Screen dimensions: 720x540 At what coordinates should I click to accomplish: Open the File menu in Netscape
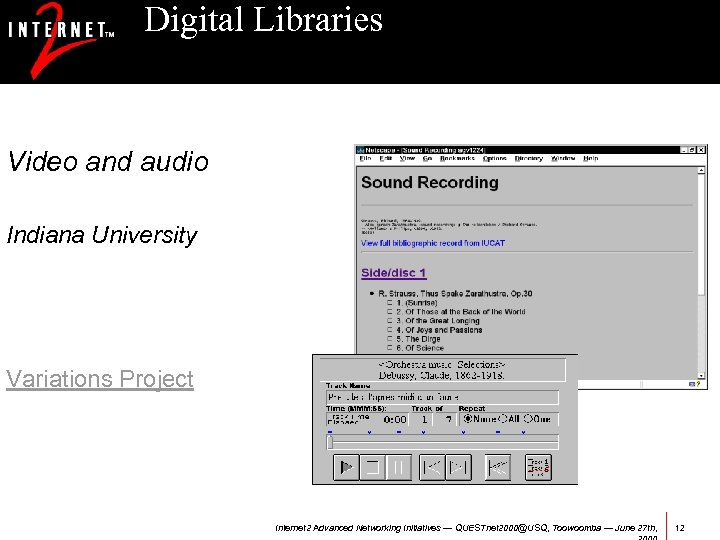click(x=366, y=158)
